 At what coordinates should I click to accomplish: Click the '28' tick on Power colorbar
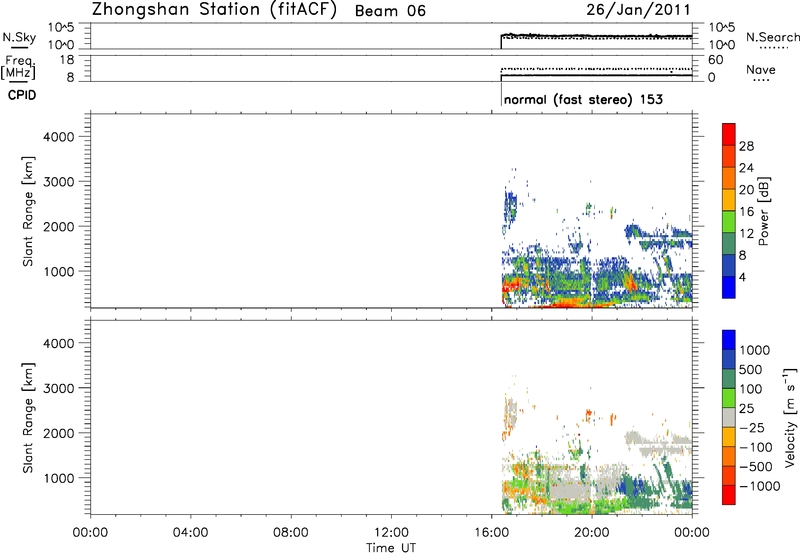click(746, 146)
